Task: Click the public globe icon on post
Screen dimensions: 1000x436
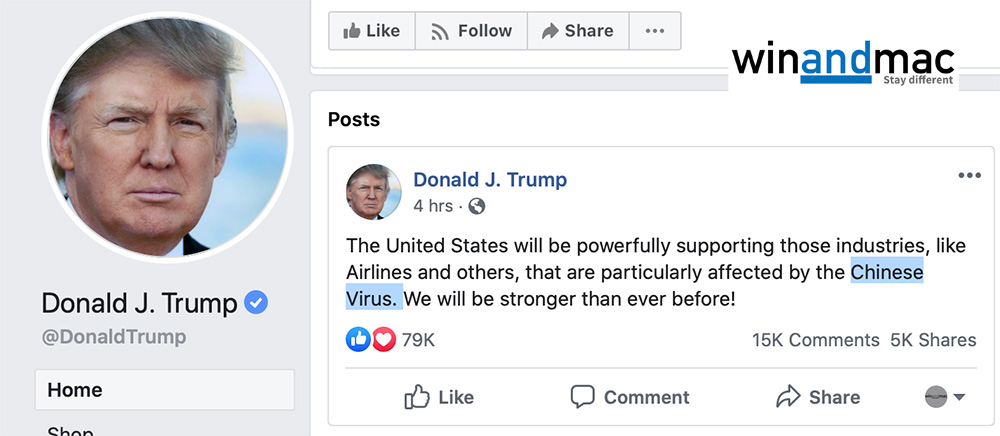Action: click(x=477, y=207)
